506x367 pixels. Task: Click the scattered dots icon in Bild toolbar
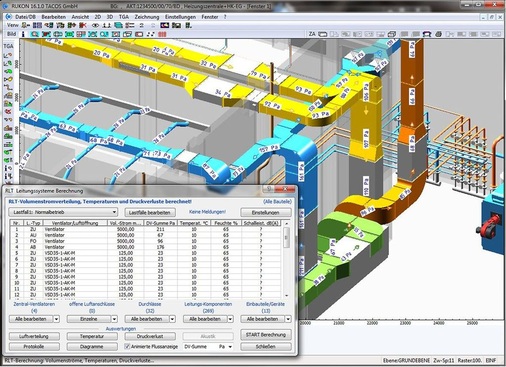(x=151, y=34)
